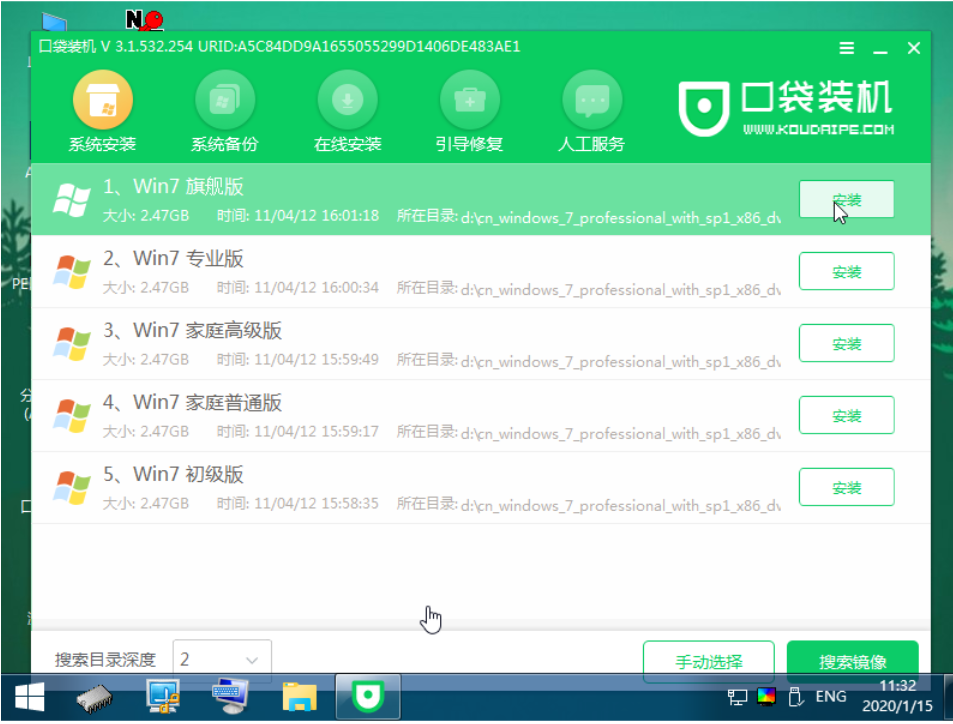Expand the 搜索目录深度 dropdown
This screenshot has height=724, width=953.
click(x=222, y=660)
